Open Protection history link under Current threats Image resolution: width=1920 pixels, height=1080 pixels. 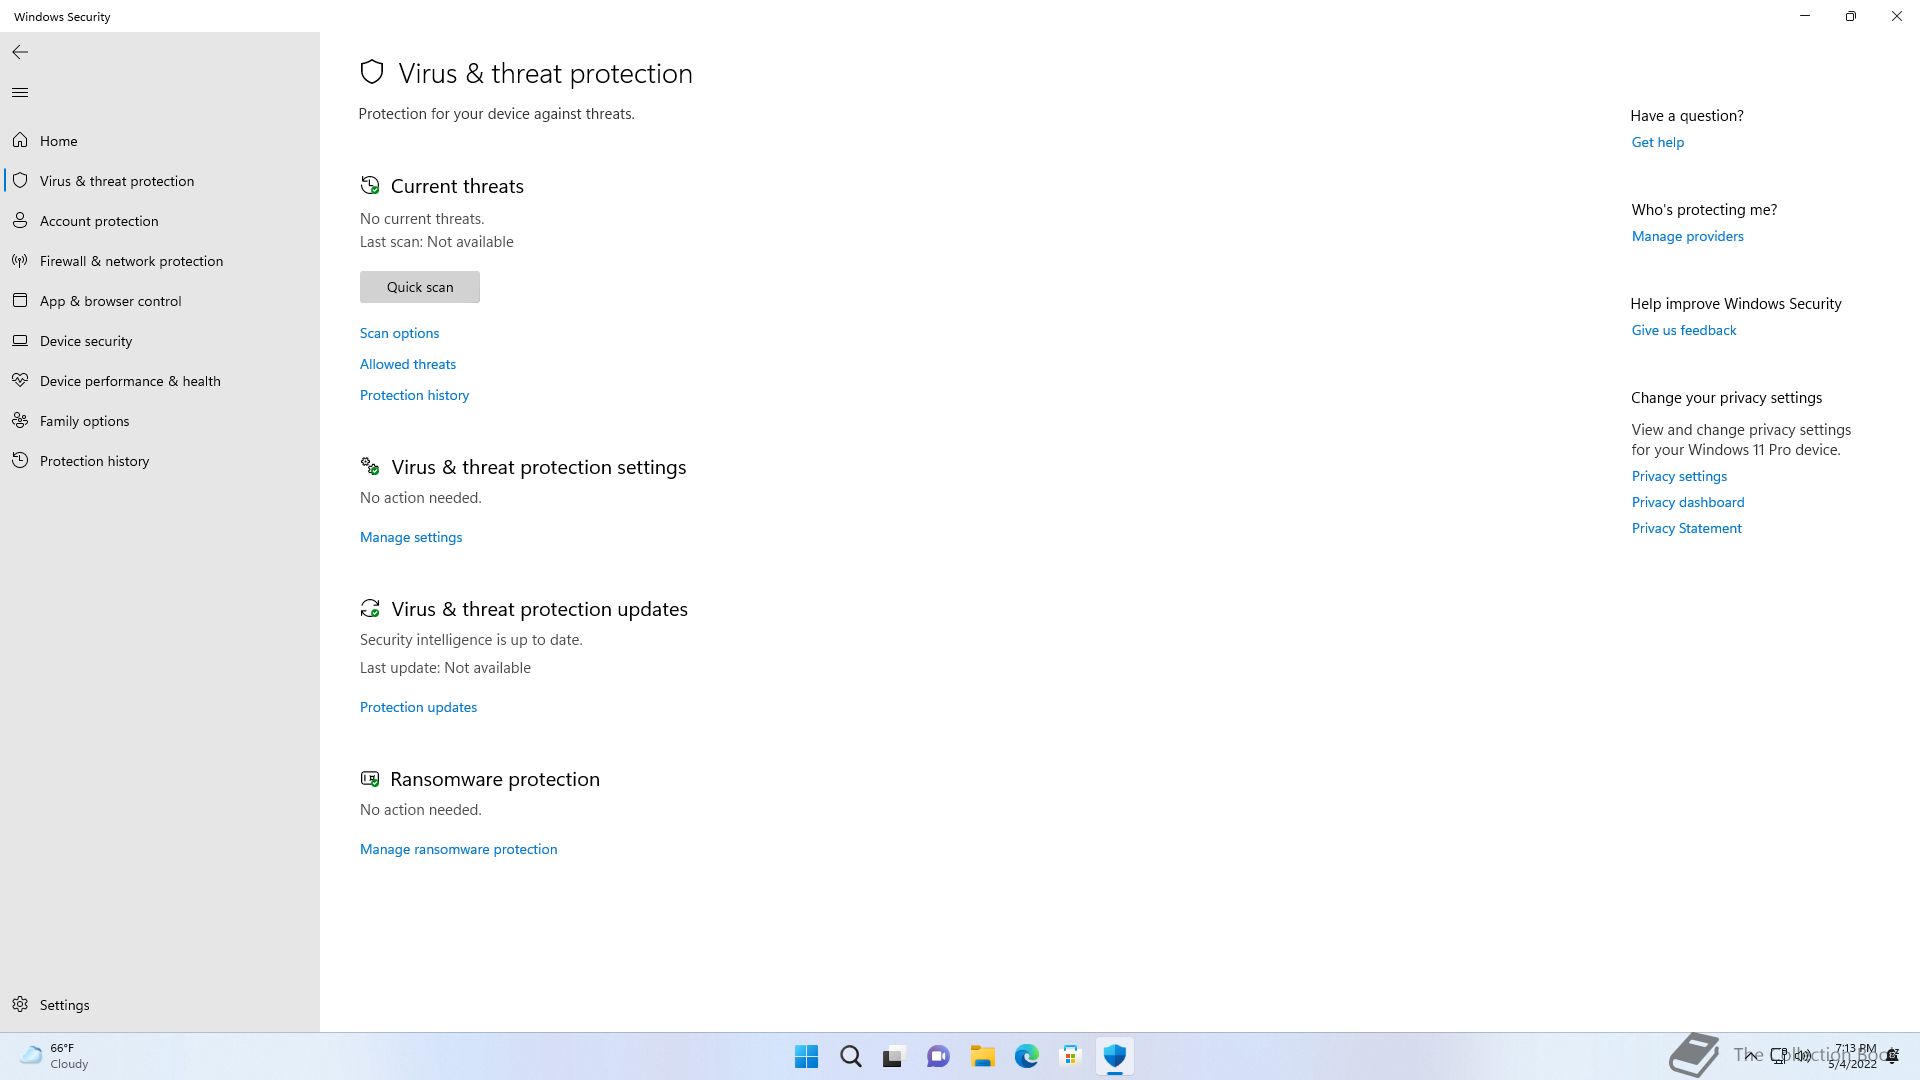point(414,395)
